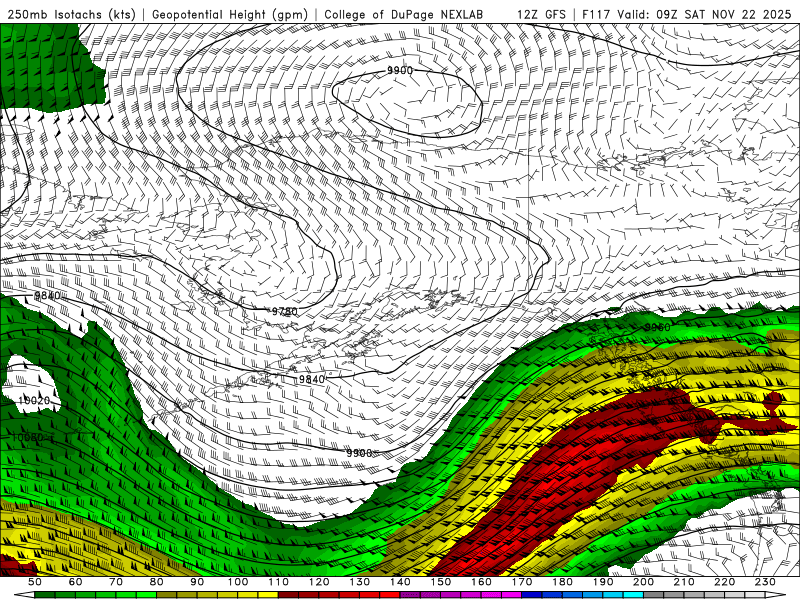800x600 pixels.
Task: Select the 90 knot scale label
Action: [x=197, y=582]
